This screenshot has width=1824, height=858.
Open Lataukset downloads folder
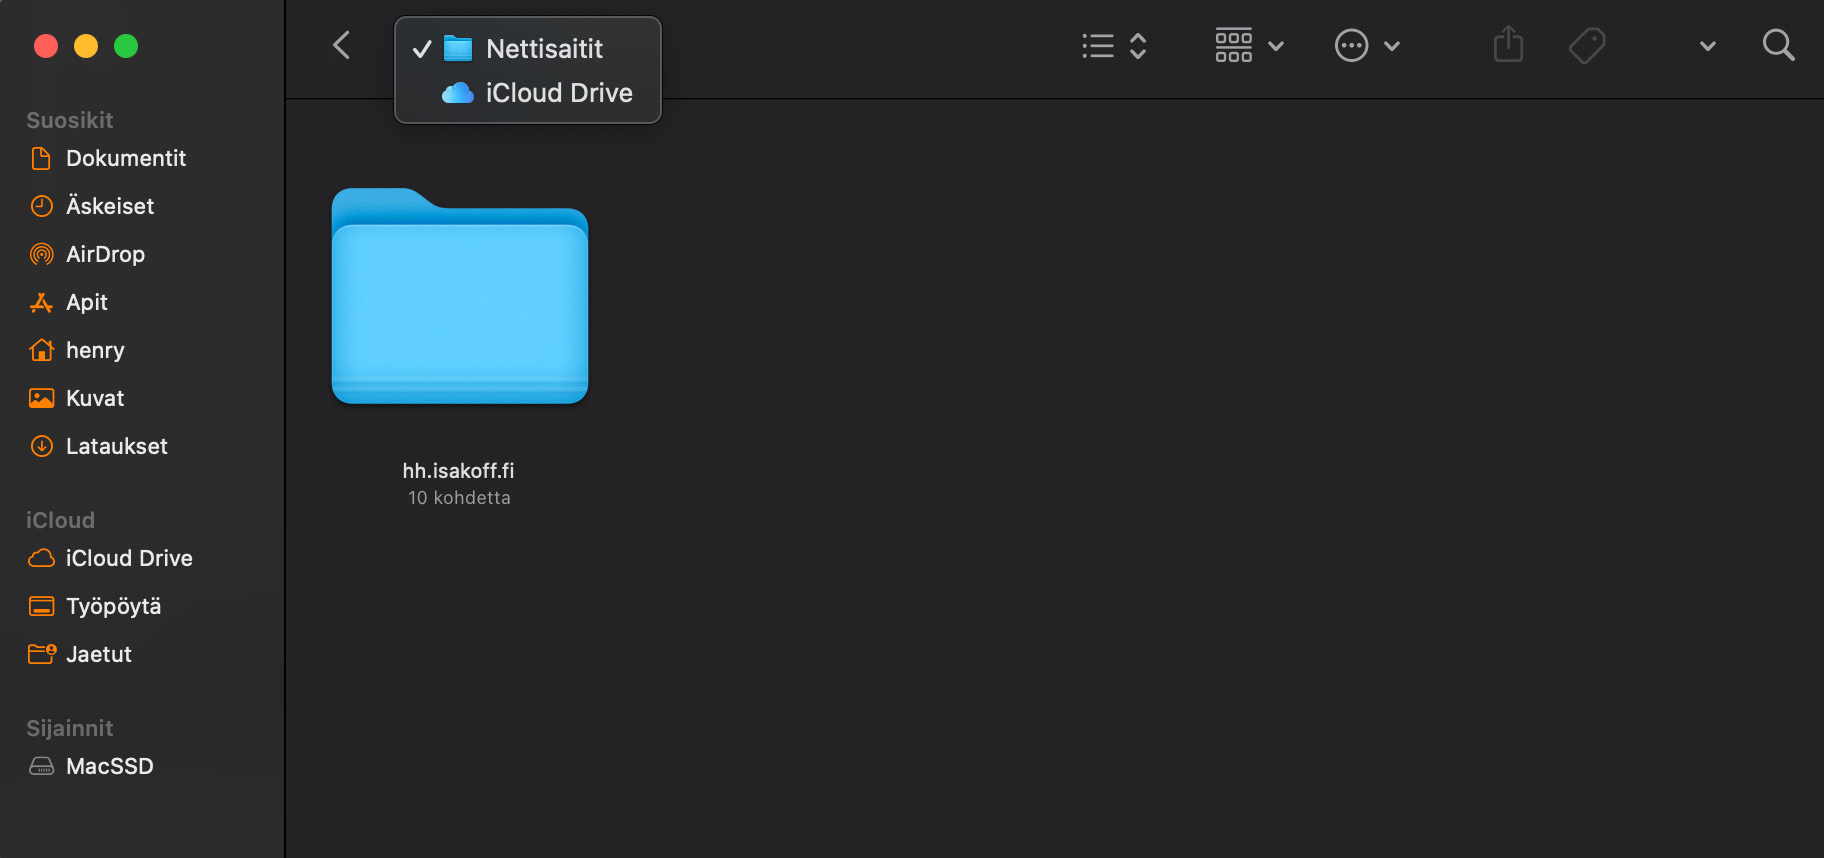click(116, 446)
